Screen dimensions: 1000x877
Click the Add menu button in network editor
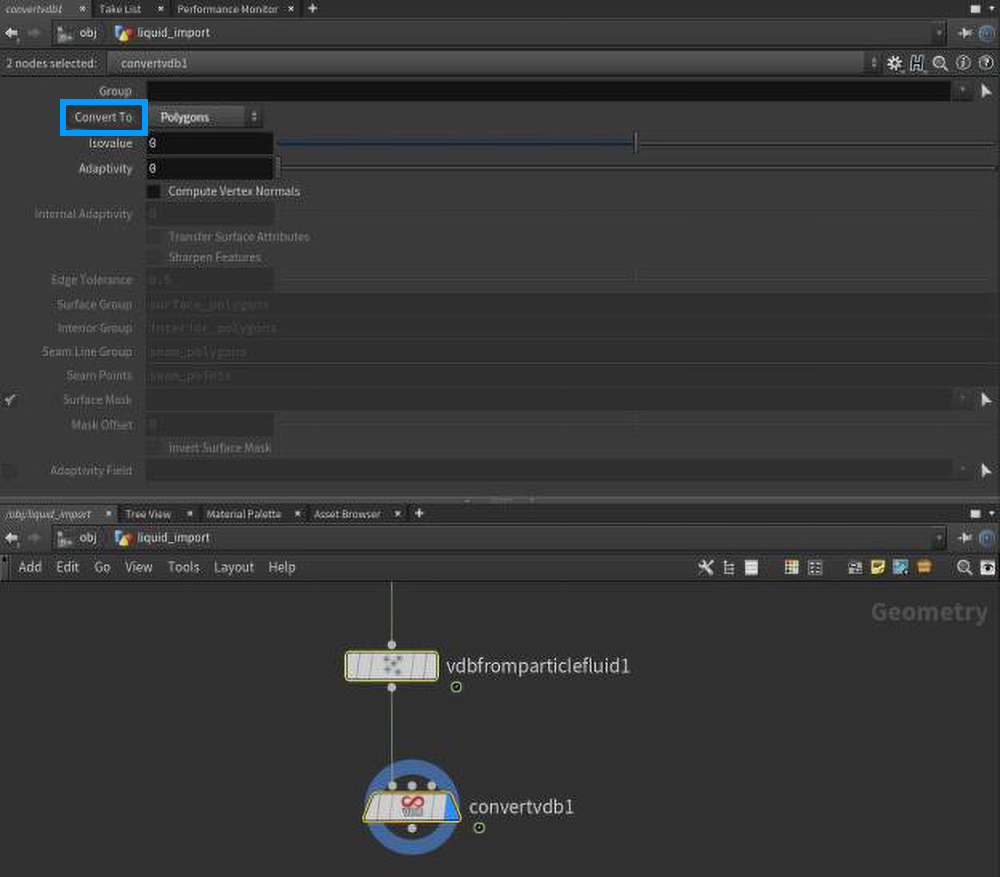30,567
